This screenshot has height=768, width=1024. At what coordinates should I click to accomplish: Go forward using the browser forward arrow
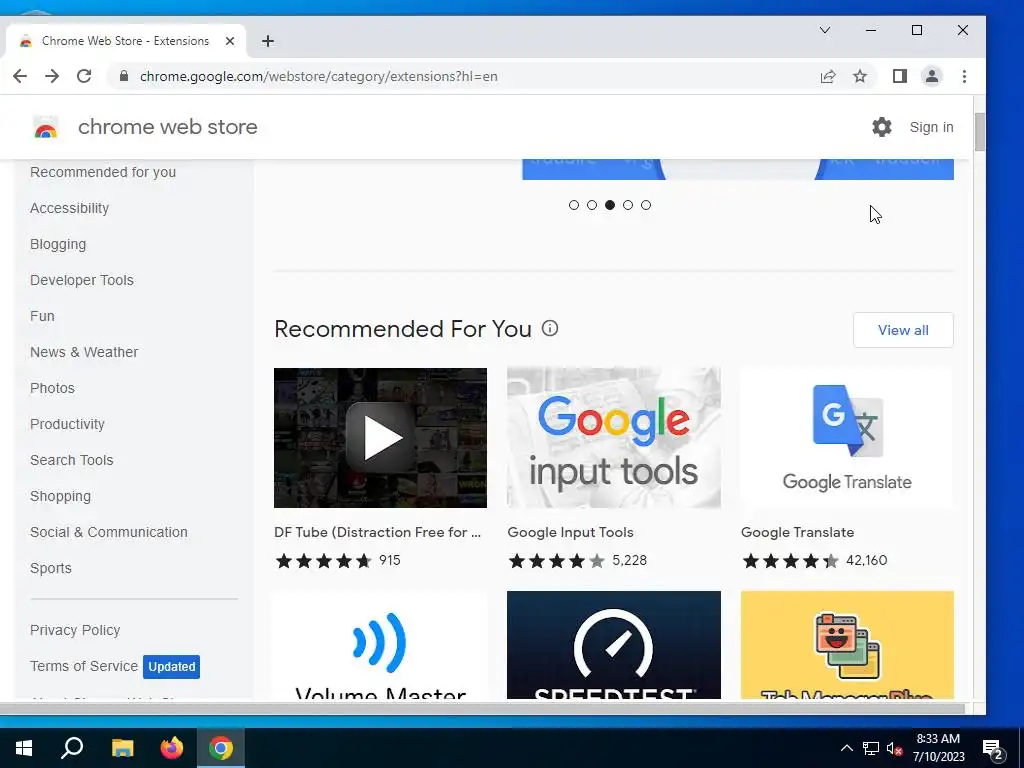tap(52, 76)
